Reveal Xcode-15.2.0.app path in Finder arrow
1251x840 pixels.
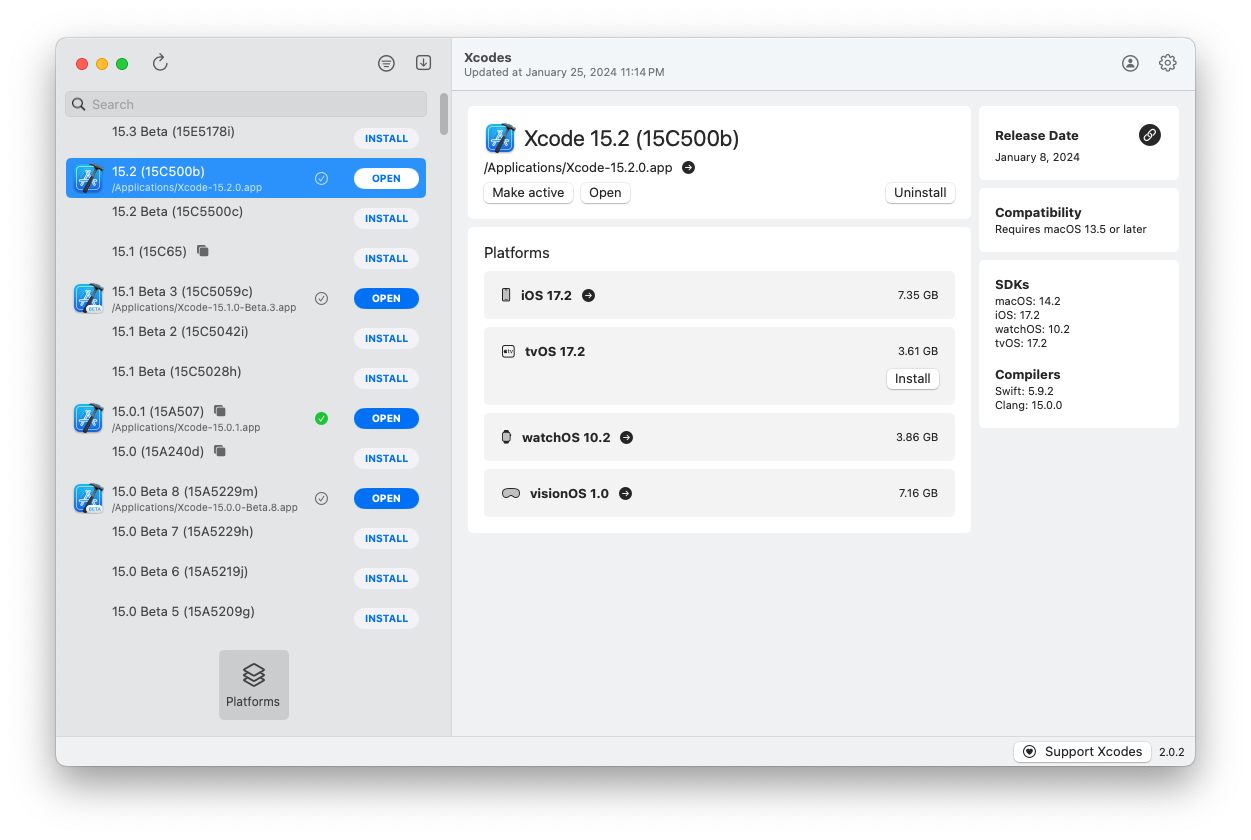[688, 168]
